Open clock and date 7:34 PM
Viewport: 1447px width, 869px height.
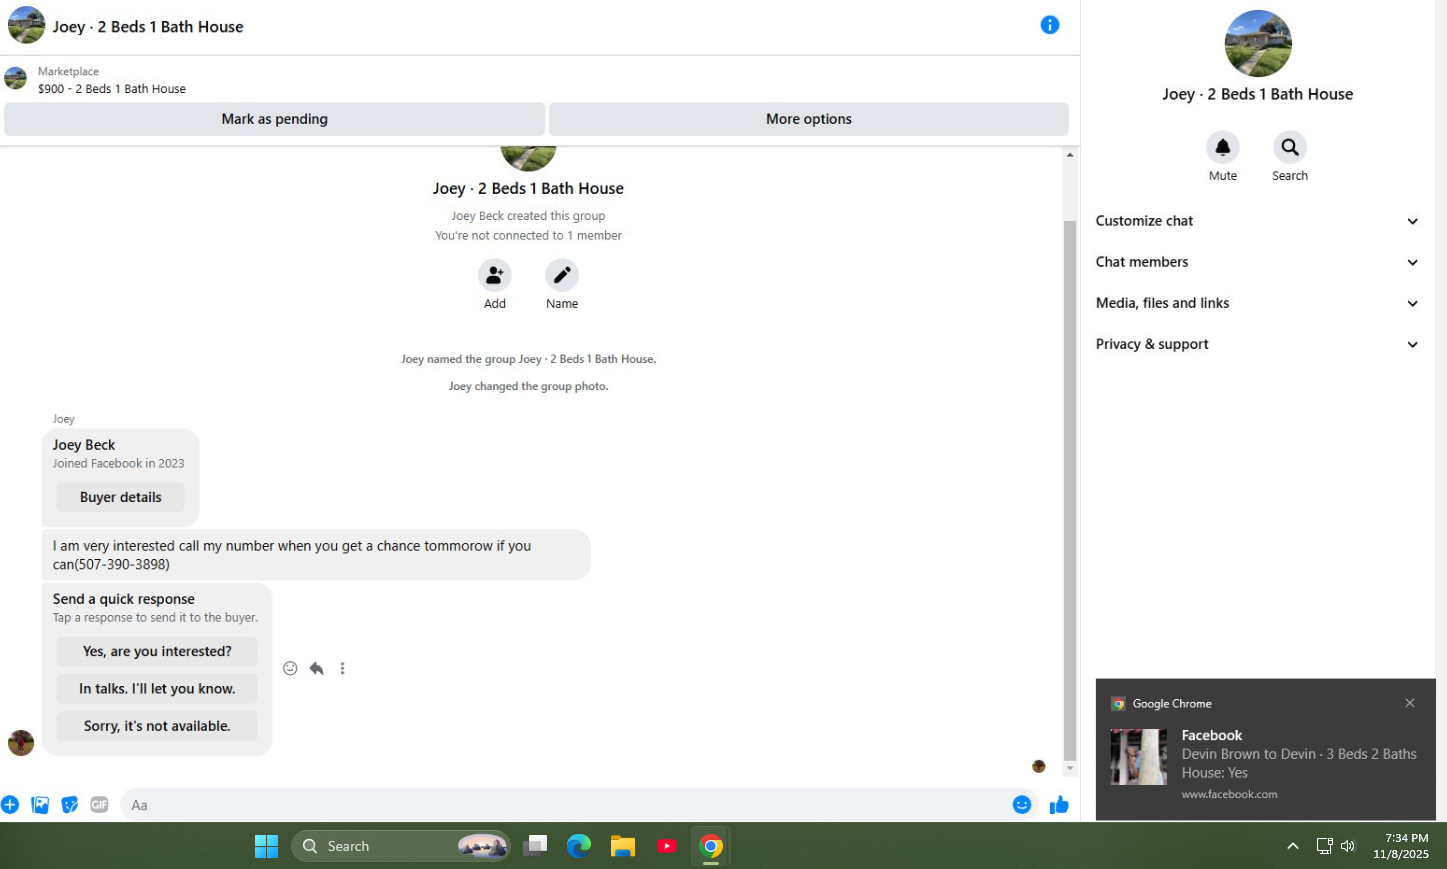1401,846
